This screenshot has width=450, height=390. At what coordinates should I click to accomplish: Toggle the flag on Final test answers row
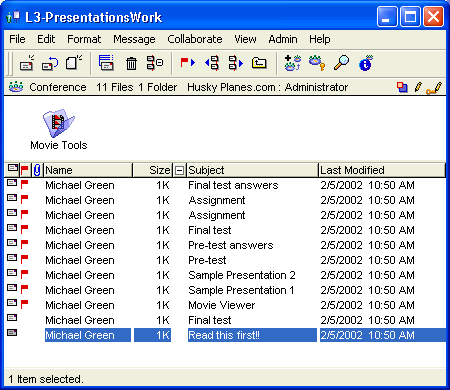[24, 184]
